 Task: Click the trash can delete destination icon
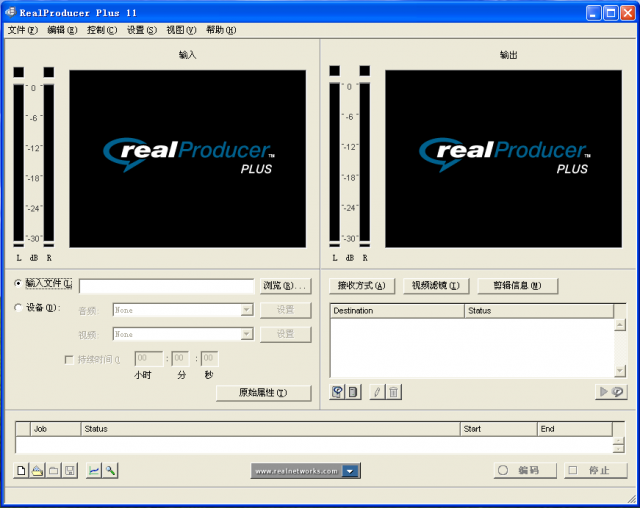pyautogui.click(x=393, y=392)
